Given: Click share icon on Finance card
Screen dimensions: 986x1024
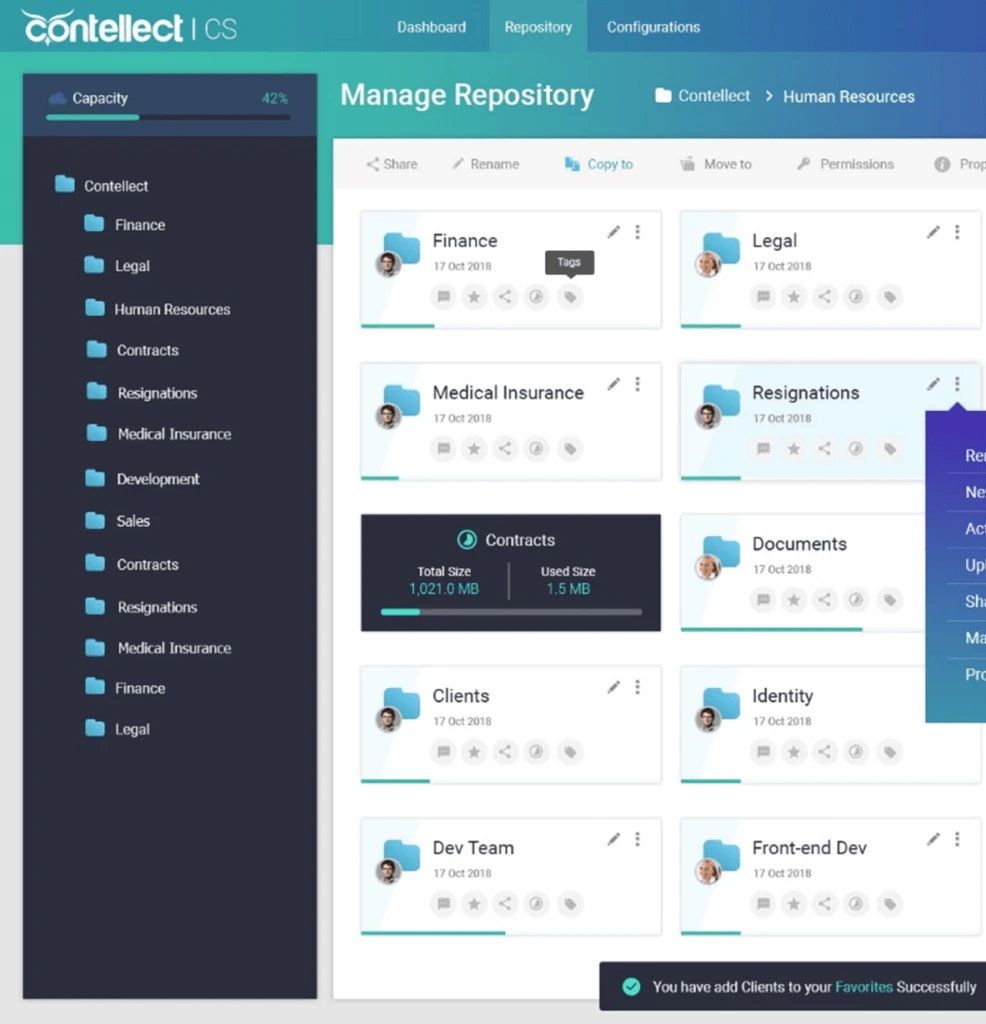Looking at the screenshot, I should [505, 297].
